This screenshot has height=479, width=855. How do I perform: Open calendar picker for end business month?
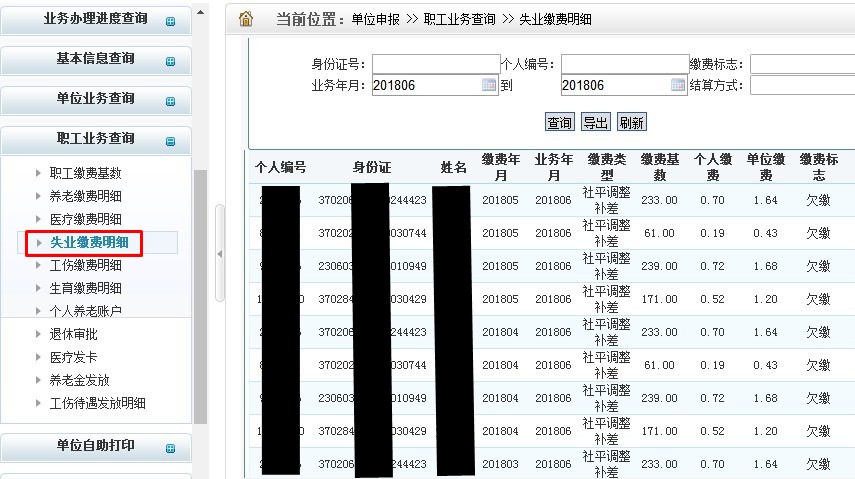pos(679,85)
